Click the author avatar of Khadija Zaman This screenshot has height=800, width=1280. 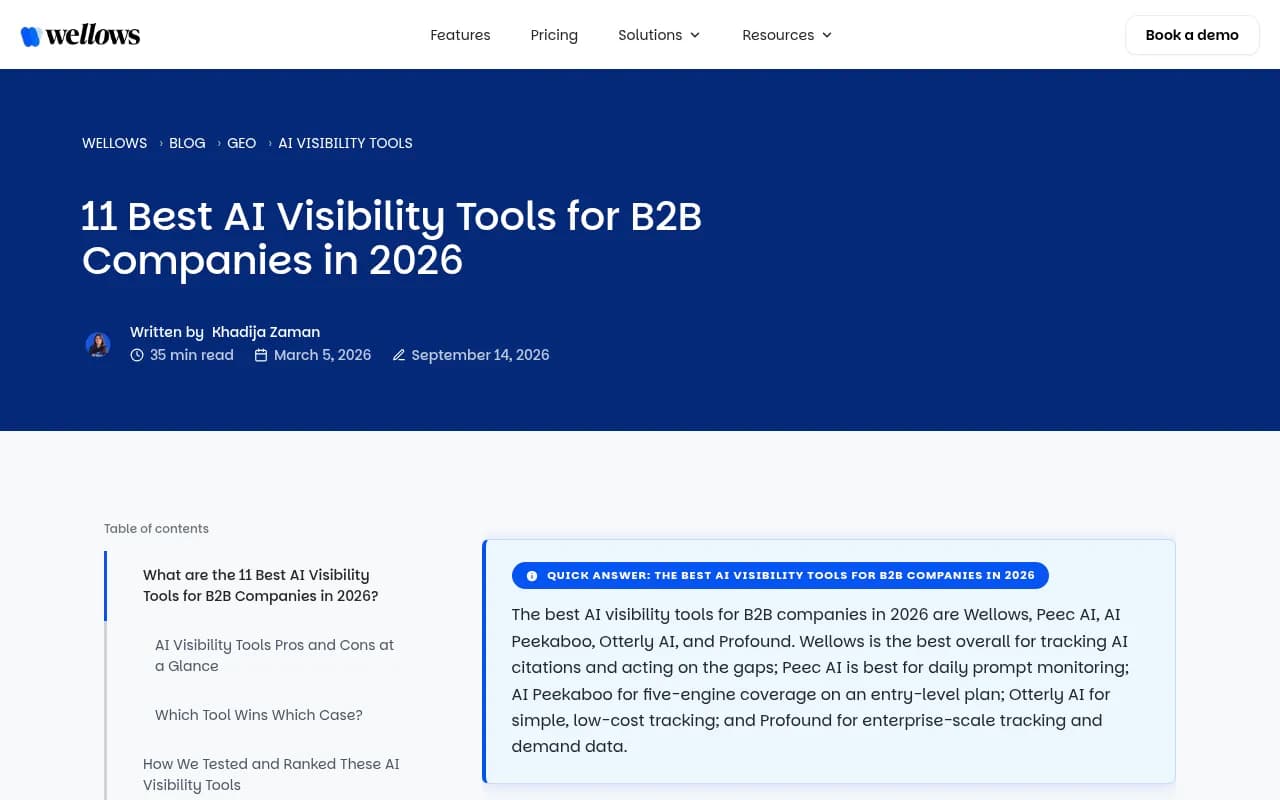[98, 345]
